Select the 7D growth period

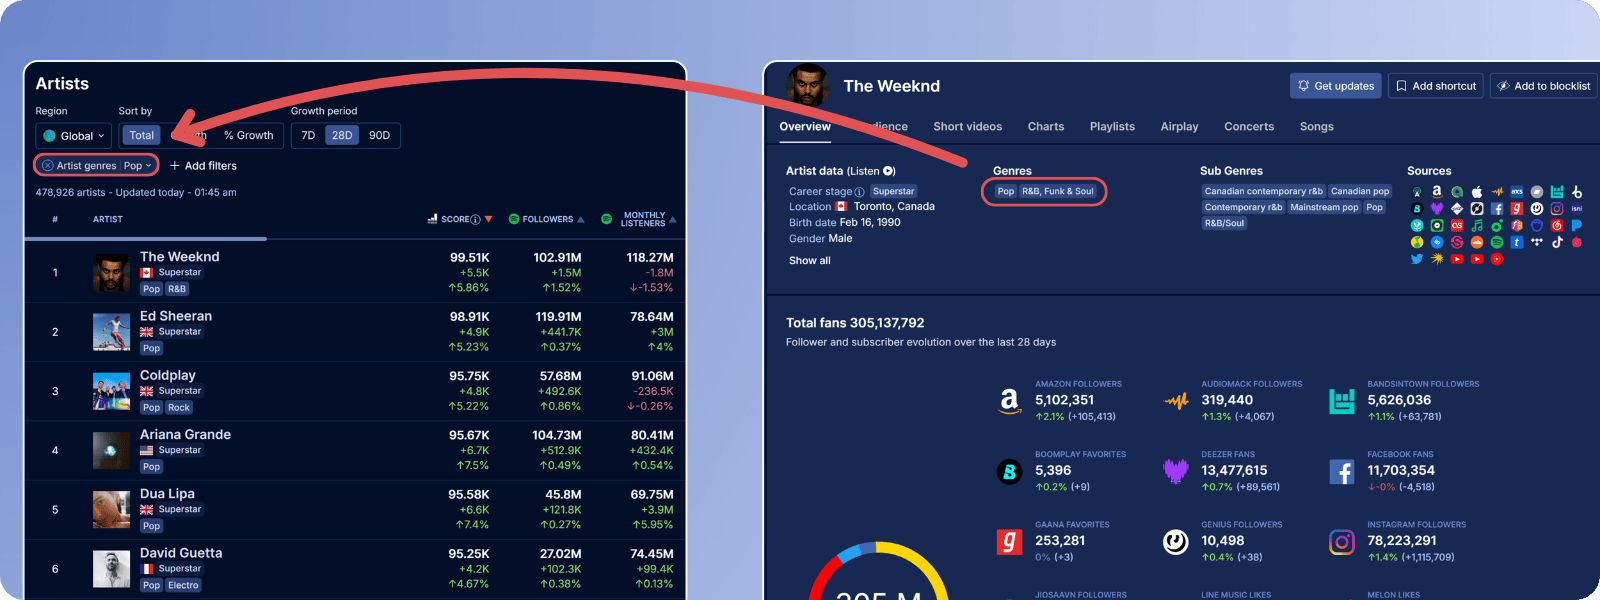click(308, 135)
